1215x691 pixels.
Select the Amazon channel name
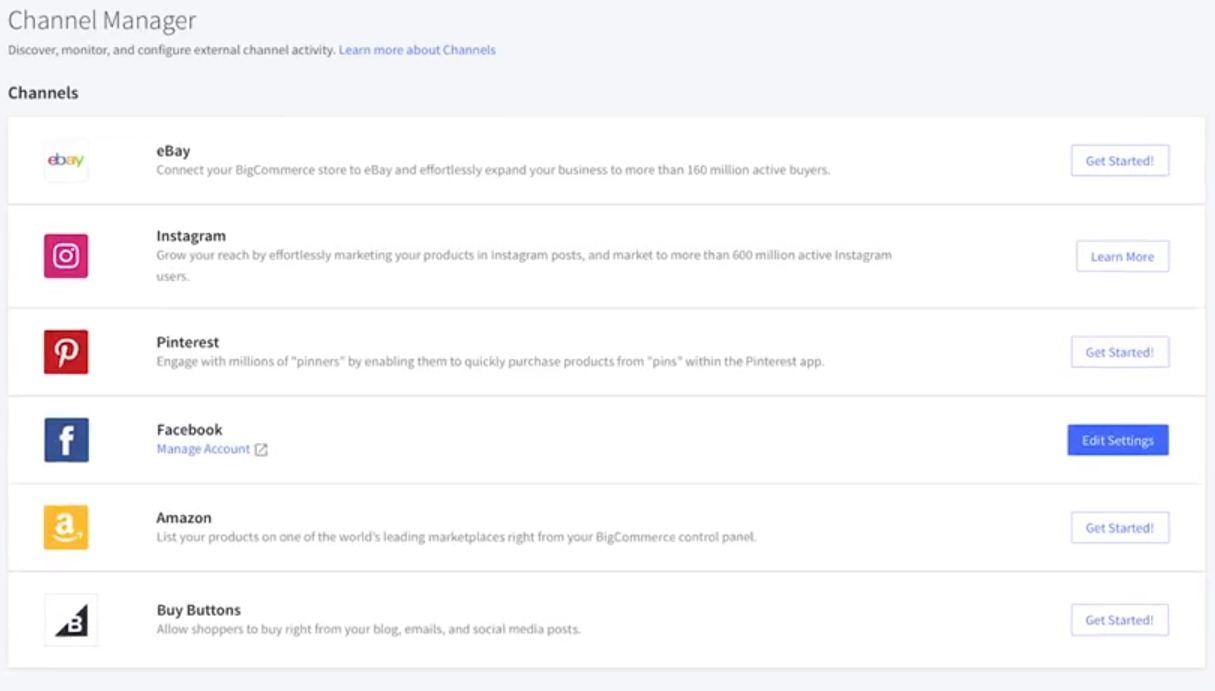pos(184,518)
